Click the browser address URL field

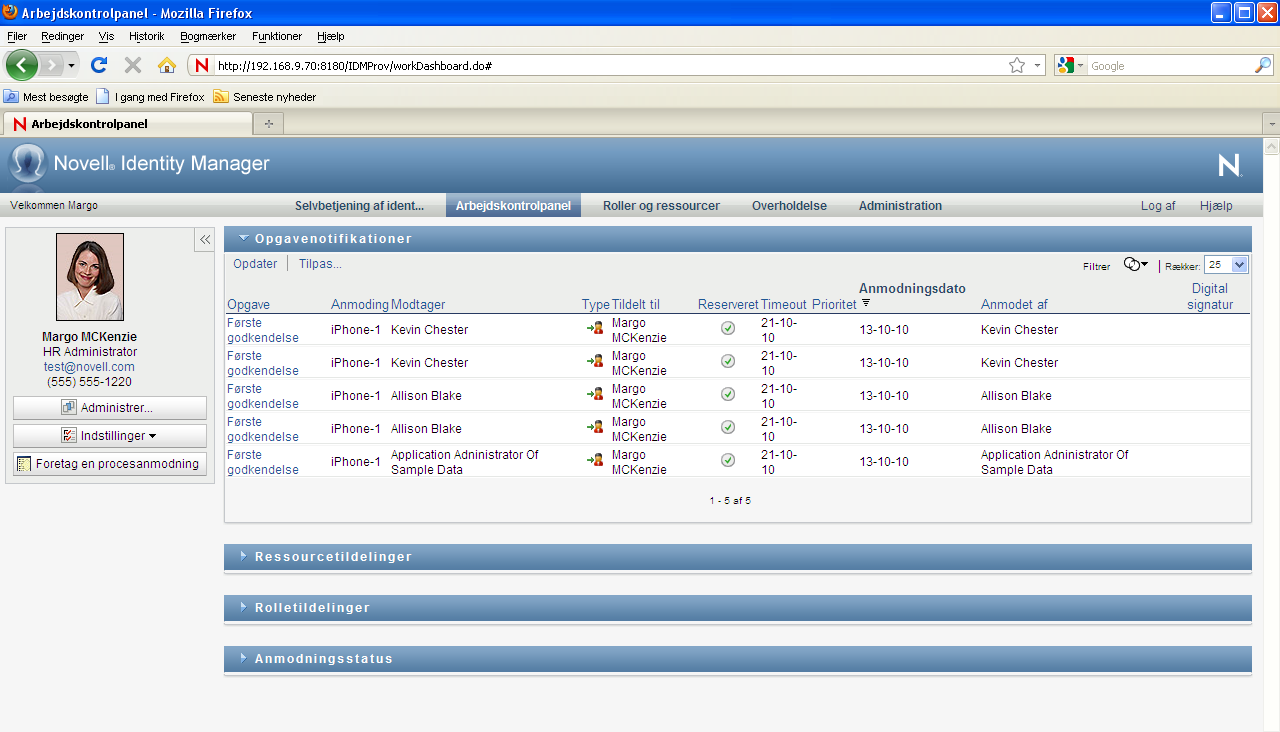click(610, 66)
